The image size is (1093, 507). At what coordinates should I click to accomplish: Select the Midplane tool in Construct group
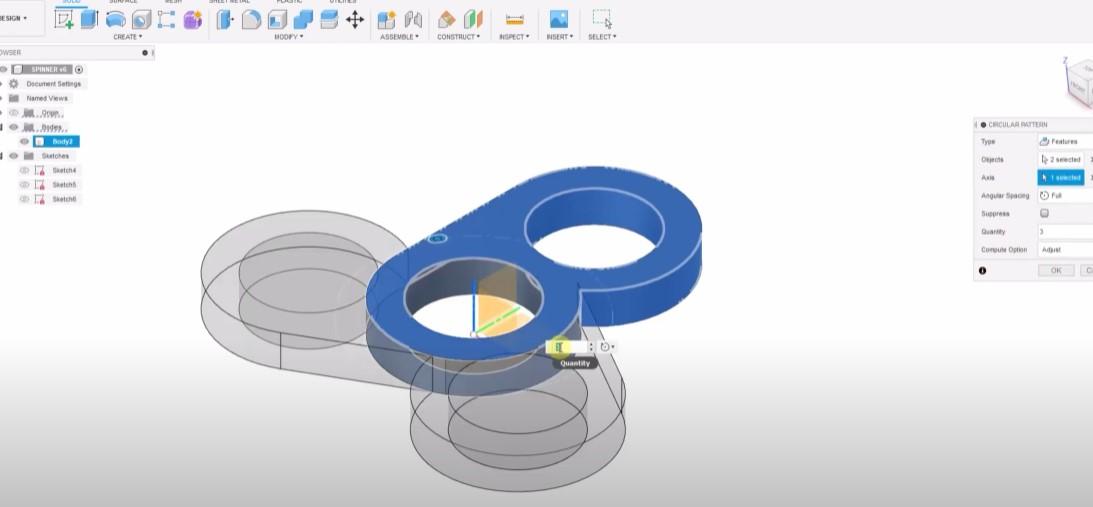coord(473,20)
